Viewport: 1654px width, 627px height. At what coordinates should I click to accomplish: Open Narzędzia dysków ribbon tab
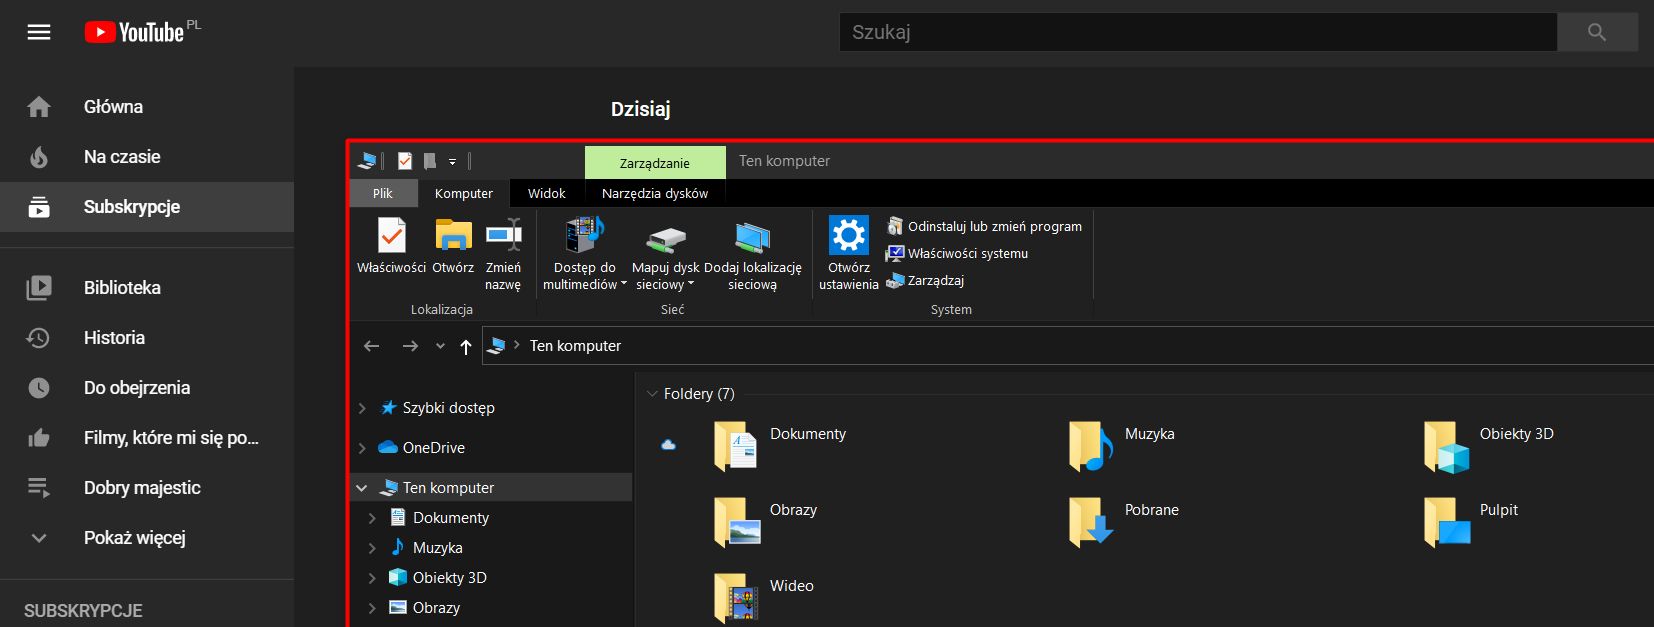[x=655, y=193]
